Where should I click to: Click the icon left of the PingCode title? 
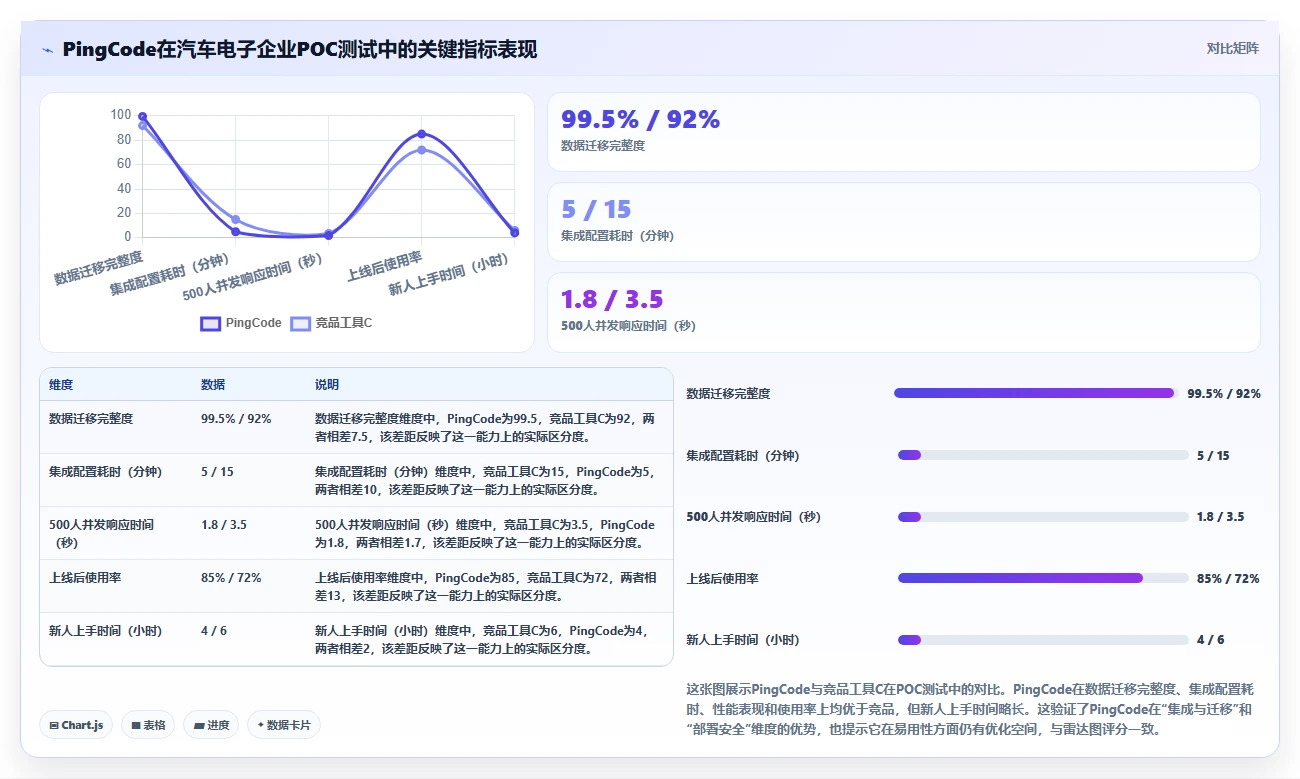(48, 50)
